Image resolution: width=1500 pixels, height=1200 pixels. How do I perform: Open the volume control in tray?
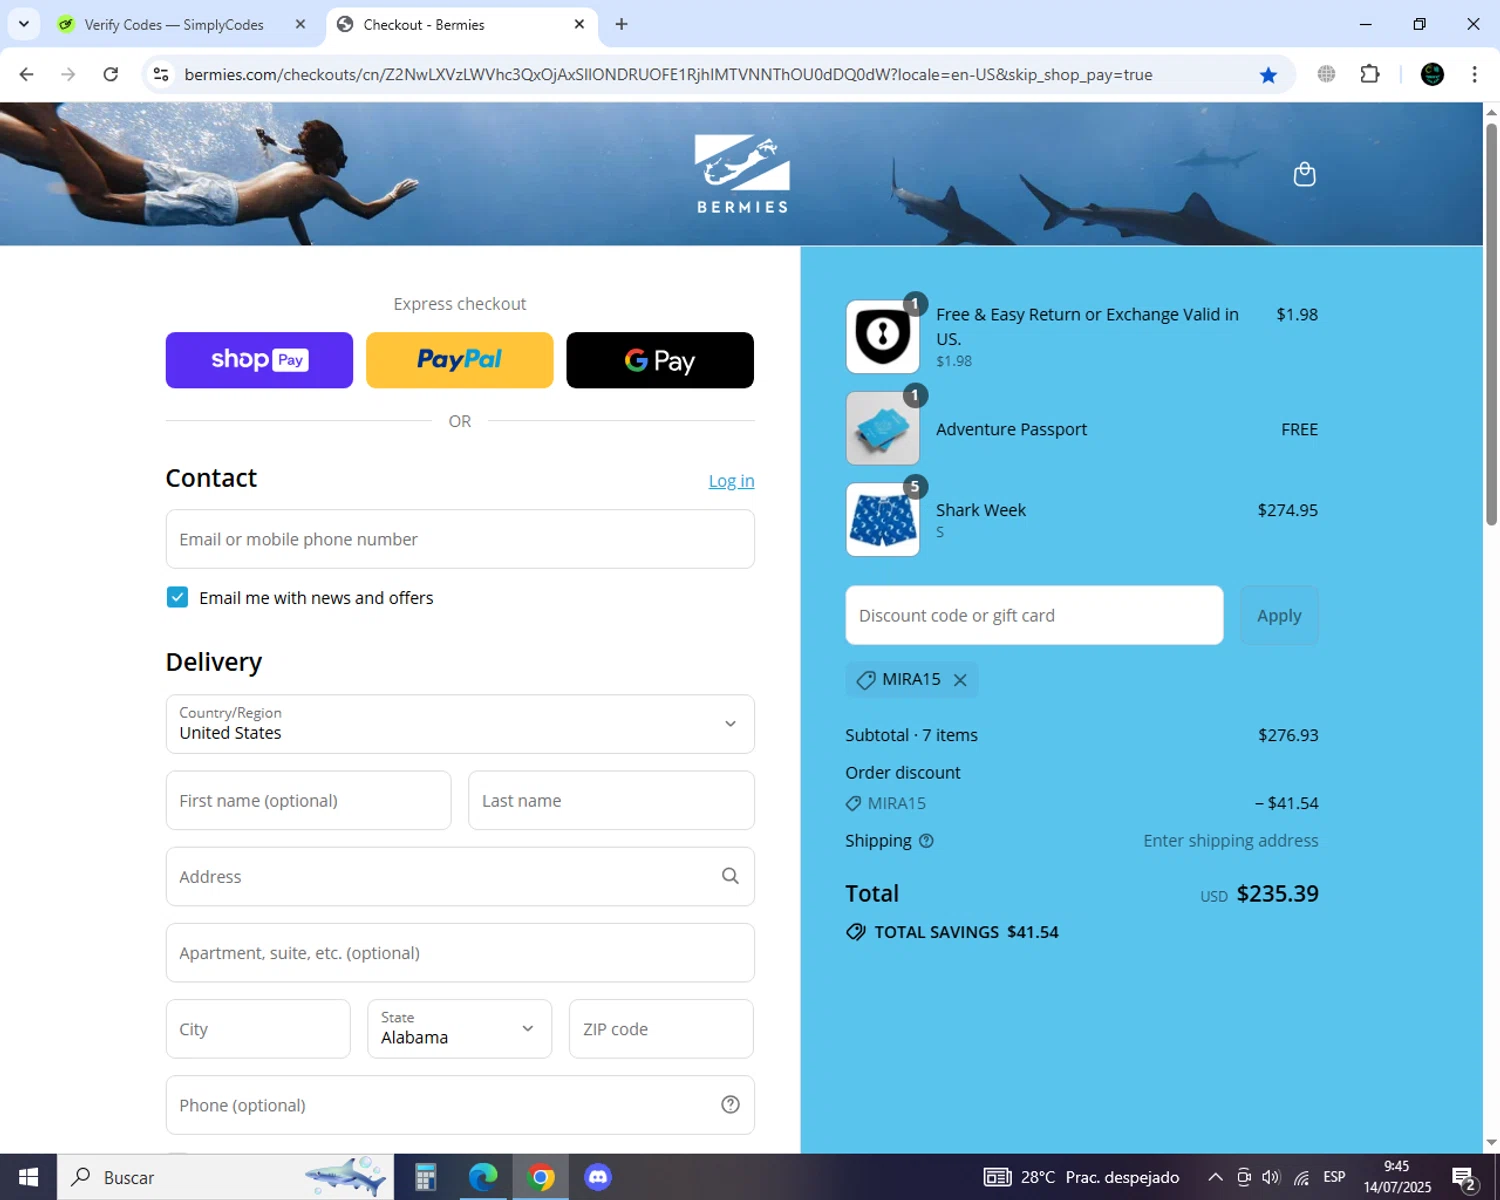[x=1271, y=1177]
